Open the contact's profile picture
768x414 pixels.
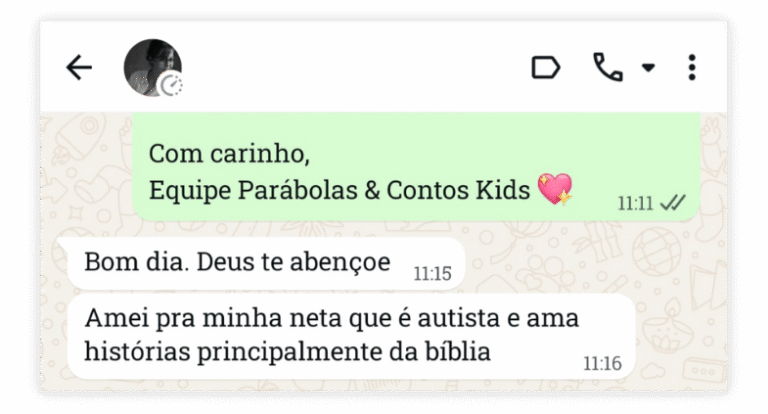point(152,68)
